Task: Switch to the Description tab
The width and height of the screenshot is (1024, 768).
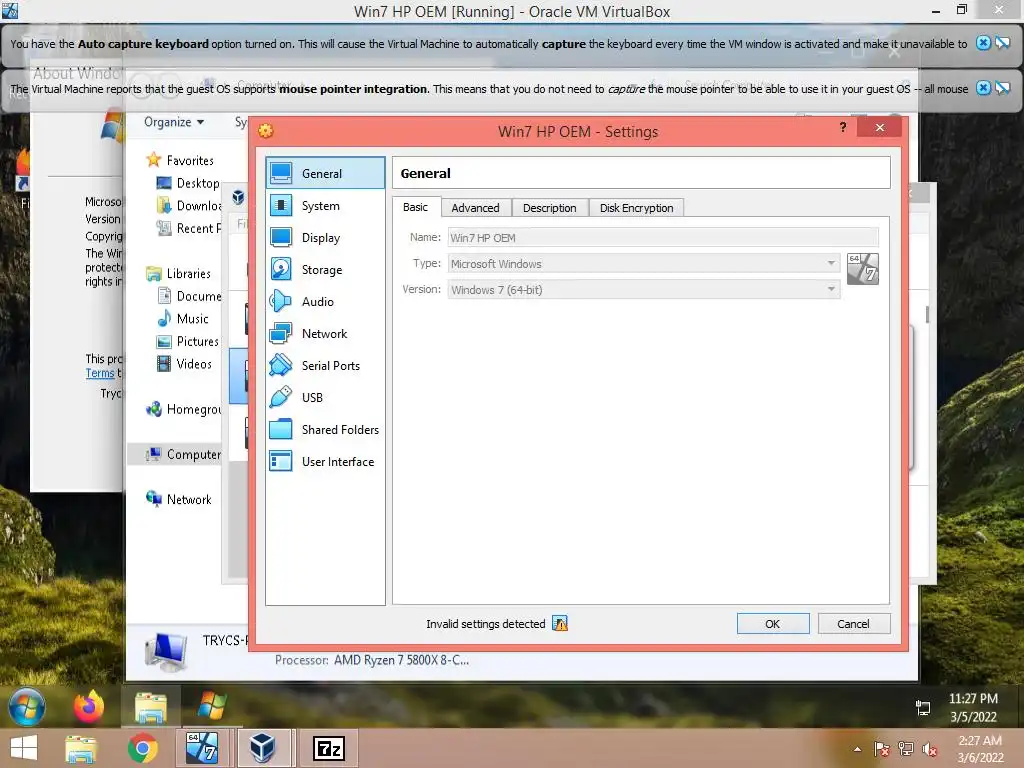Action: coord(550,208)
